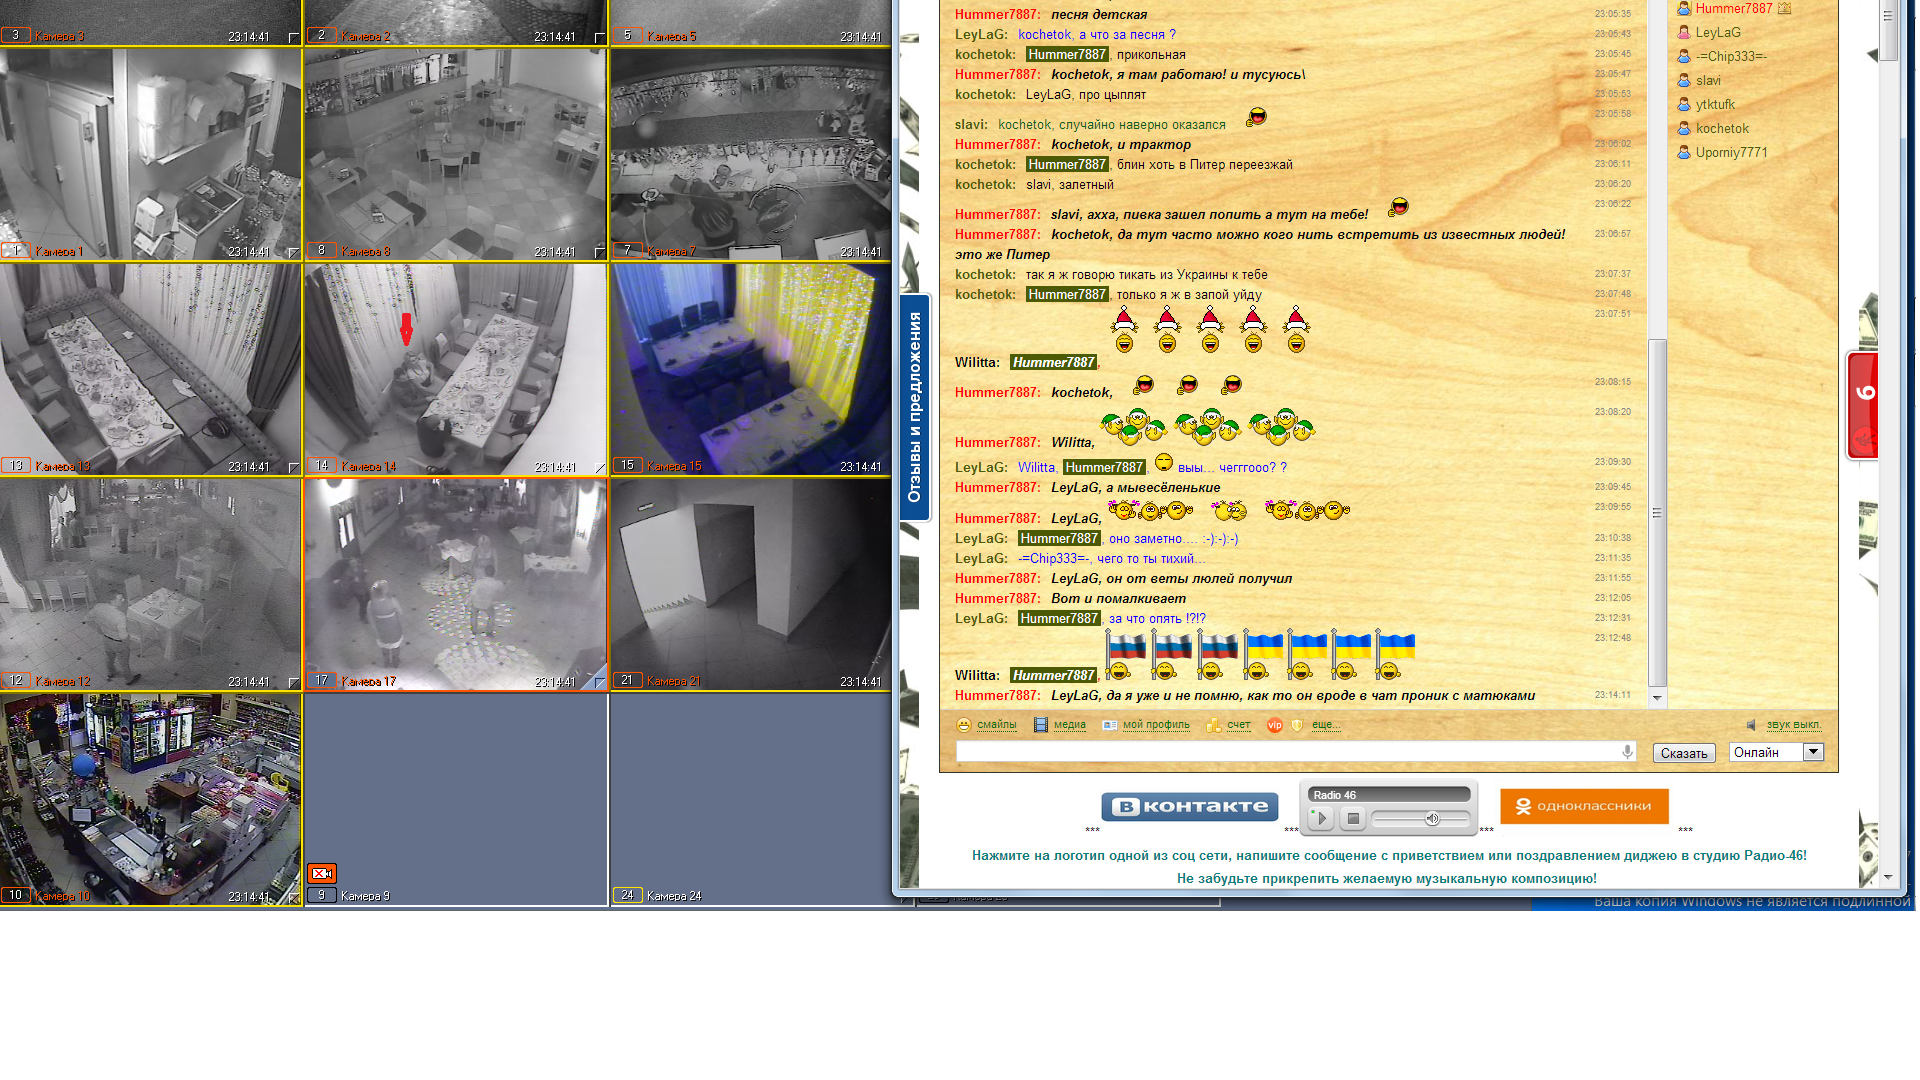Viewport: 1920px width, 1080px height.
Task: Open the Отзывы и предложения side tab
Action: [x=914, y=407]
